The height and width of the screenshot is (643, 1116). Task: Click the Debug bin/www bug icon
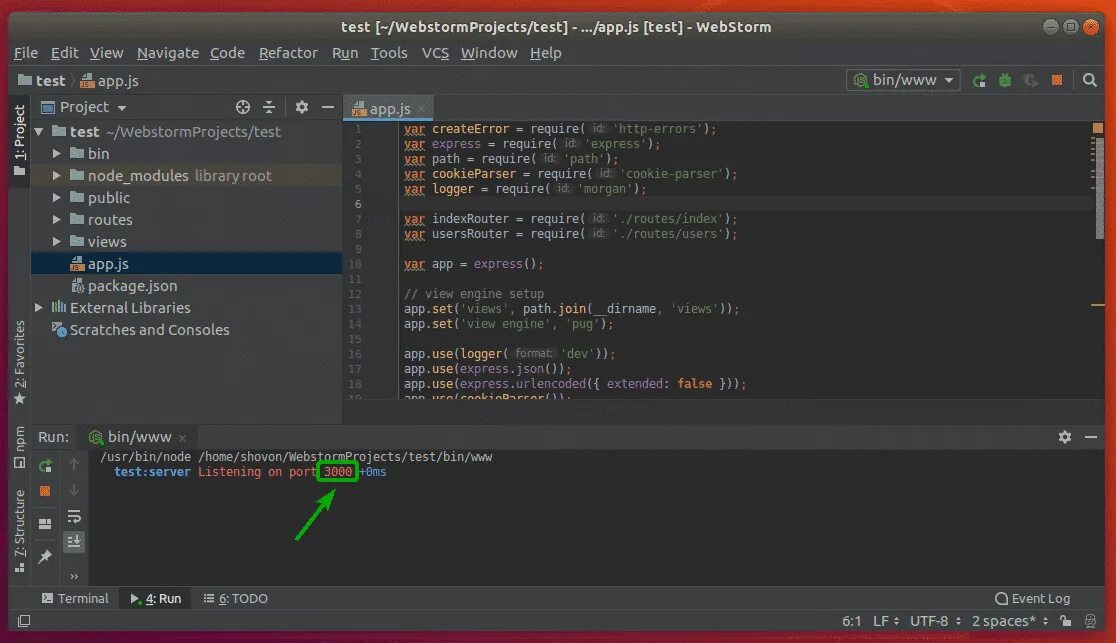tap(1005, 80)
